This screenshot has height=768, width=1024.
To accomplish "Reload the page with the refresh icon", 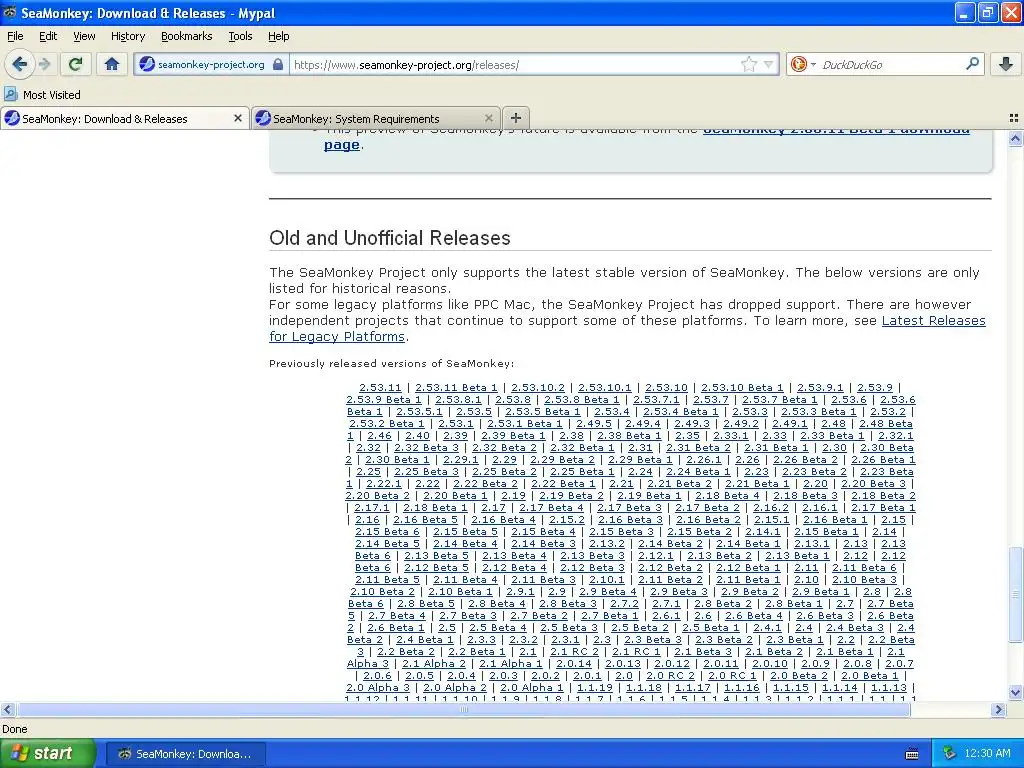I will tap(76, 64).
